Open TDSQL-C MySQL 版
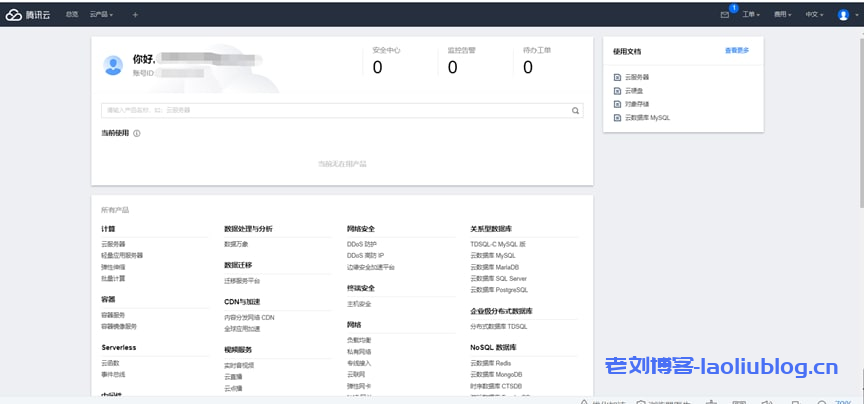 pos(498,244)
